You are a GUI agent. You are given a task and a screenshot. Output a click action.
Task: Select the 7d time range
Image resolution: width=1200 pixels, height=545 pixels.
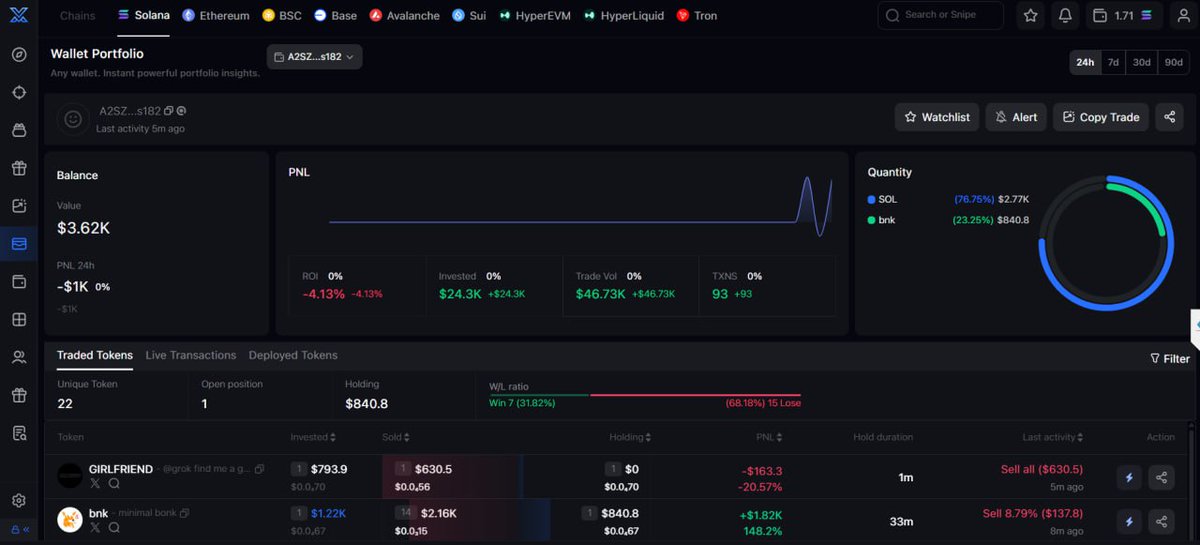(x=1113, y=62)
